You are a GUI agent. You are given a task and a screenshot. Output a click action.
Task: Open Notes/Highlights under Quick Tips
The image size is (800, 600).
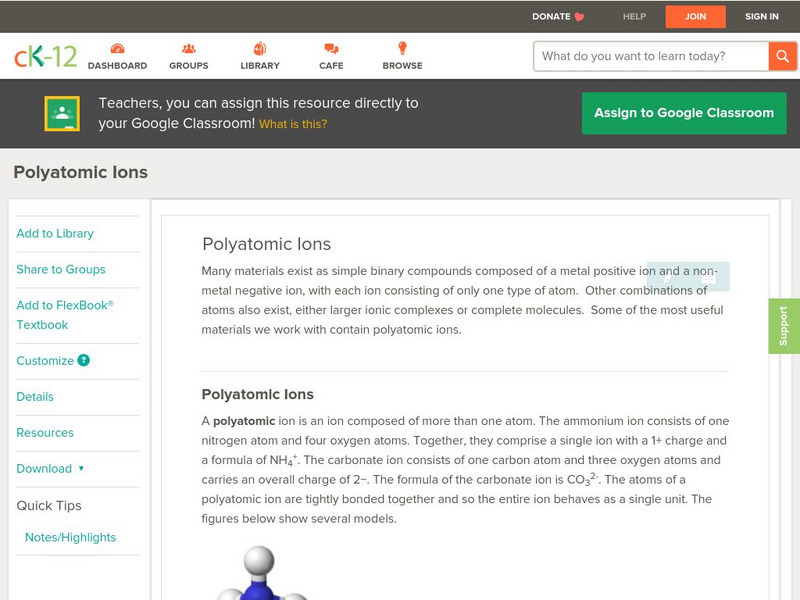(x=70, y=537)
